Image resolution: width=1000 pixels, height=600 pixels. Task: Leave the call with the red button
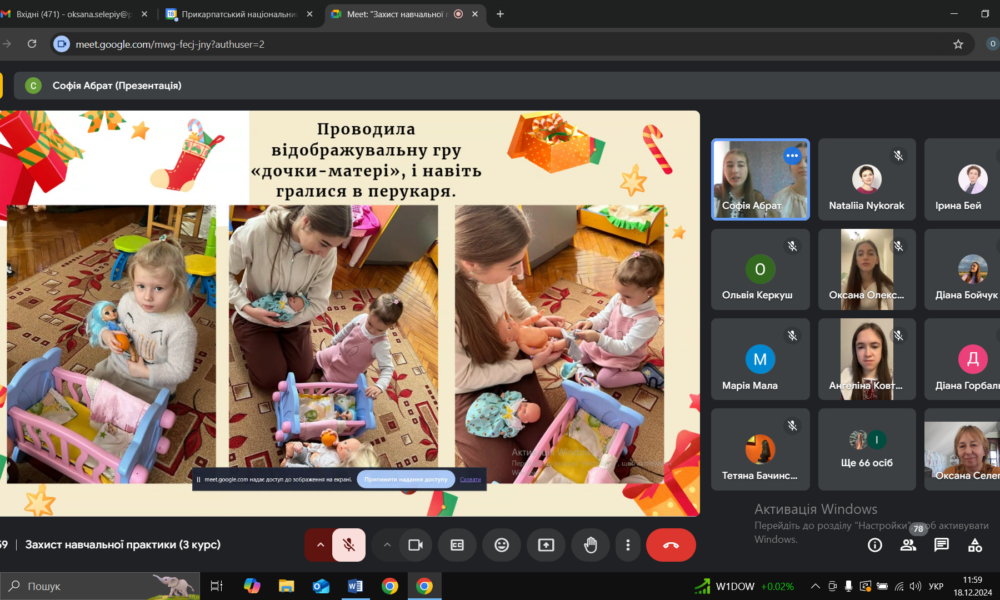coord(671,545)
